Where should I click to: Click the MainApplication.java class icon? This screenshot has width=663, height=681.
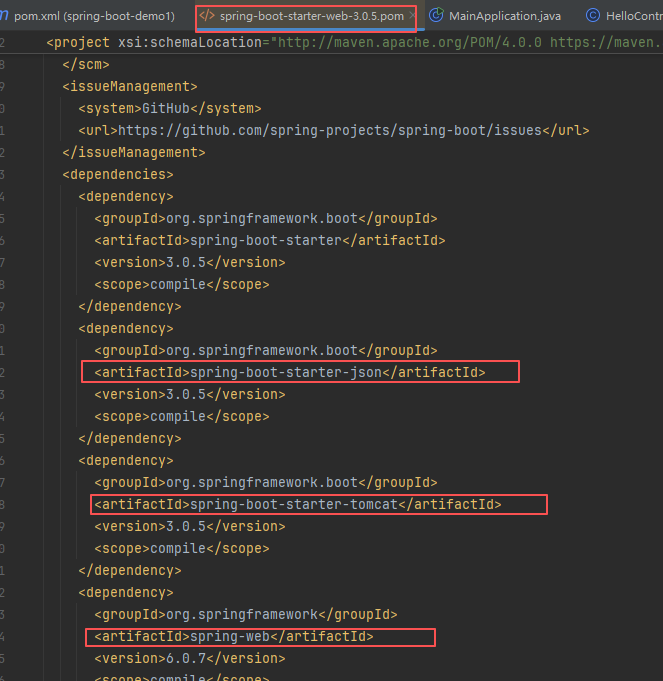[x=436, y=16]
